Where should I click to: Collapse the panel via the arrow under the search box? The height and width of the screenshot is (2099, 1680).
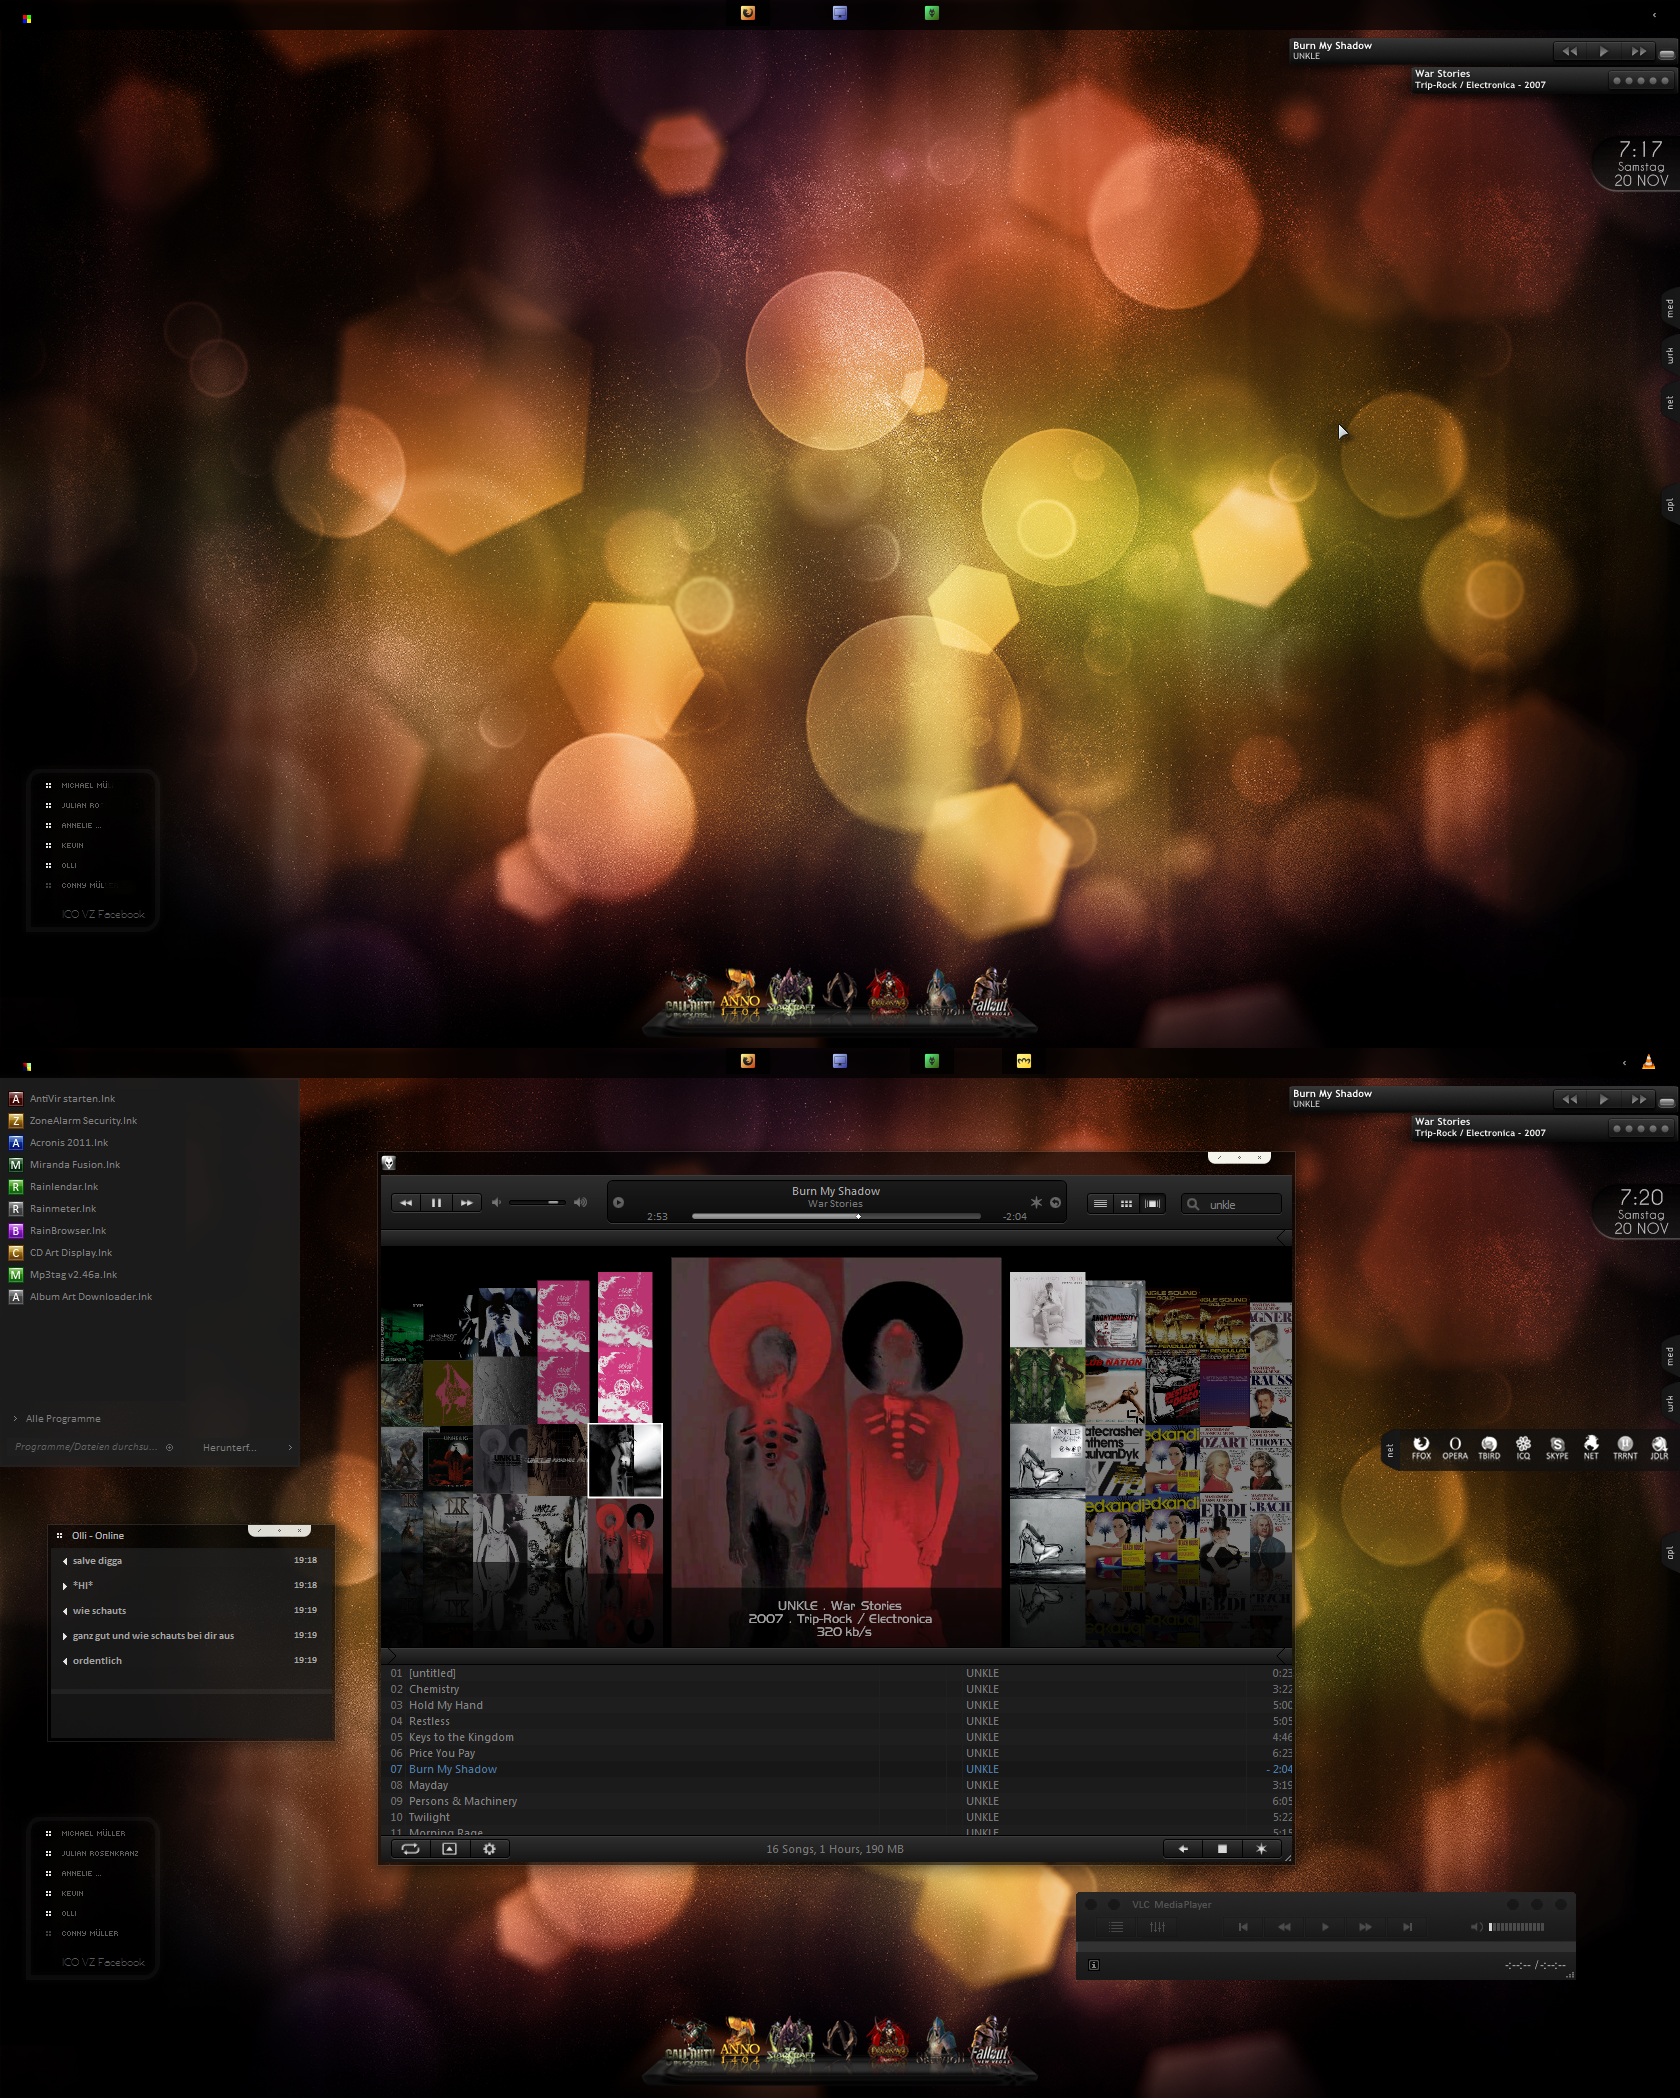point(1283,1238)
